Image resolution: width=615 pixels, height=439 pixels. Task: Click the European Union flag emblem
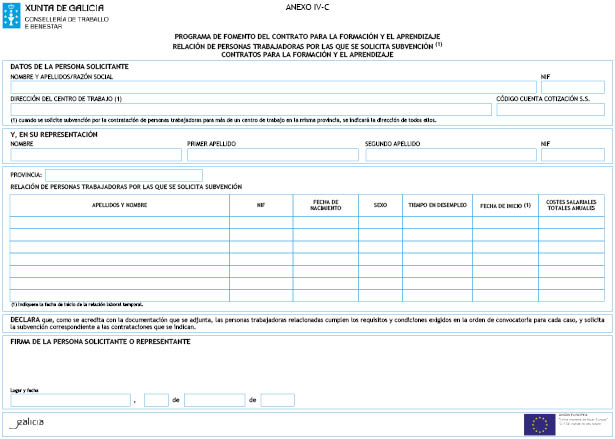(x=541, y=424)
